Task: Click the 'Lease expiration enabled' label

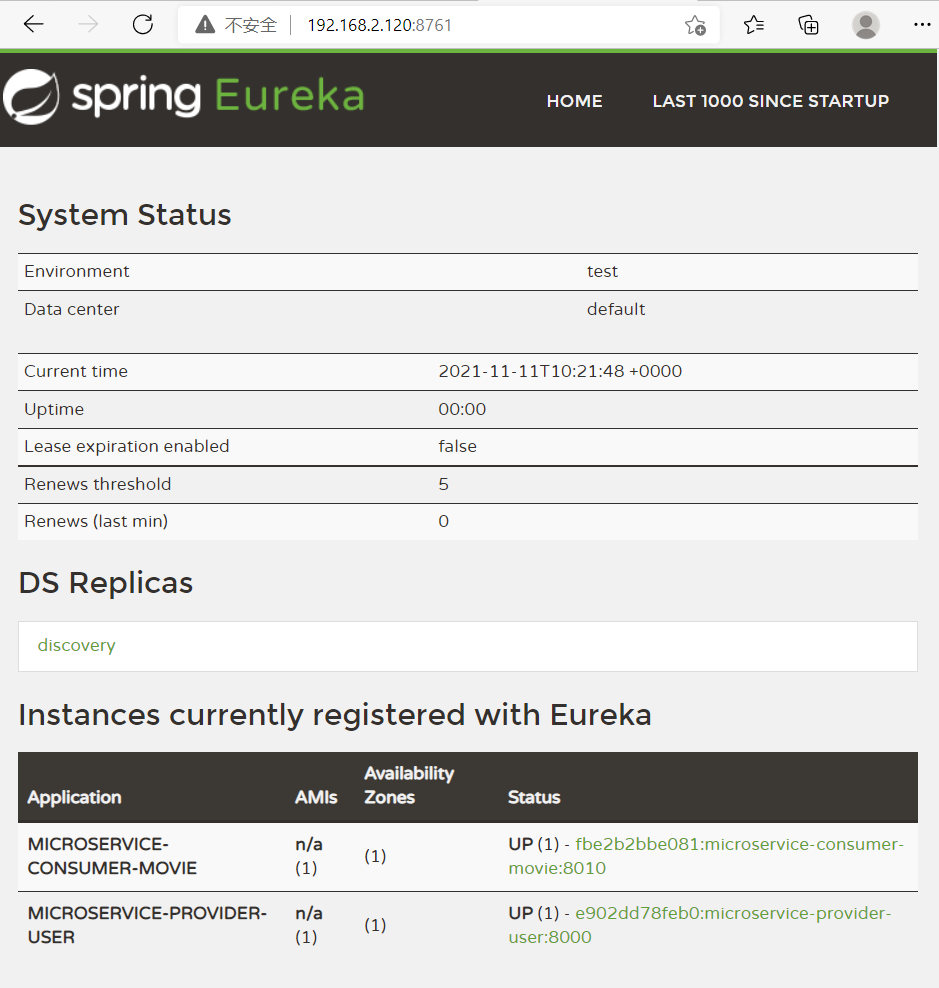Action: click(x=127, y=447)
